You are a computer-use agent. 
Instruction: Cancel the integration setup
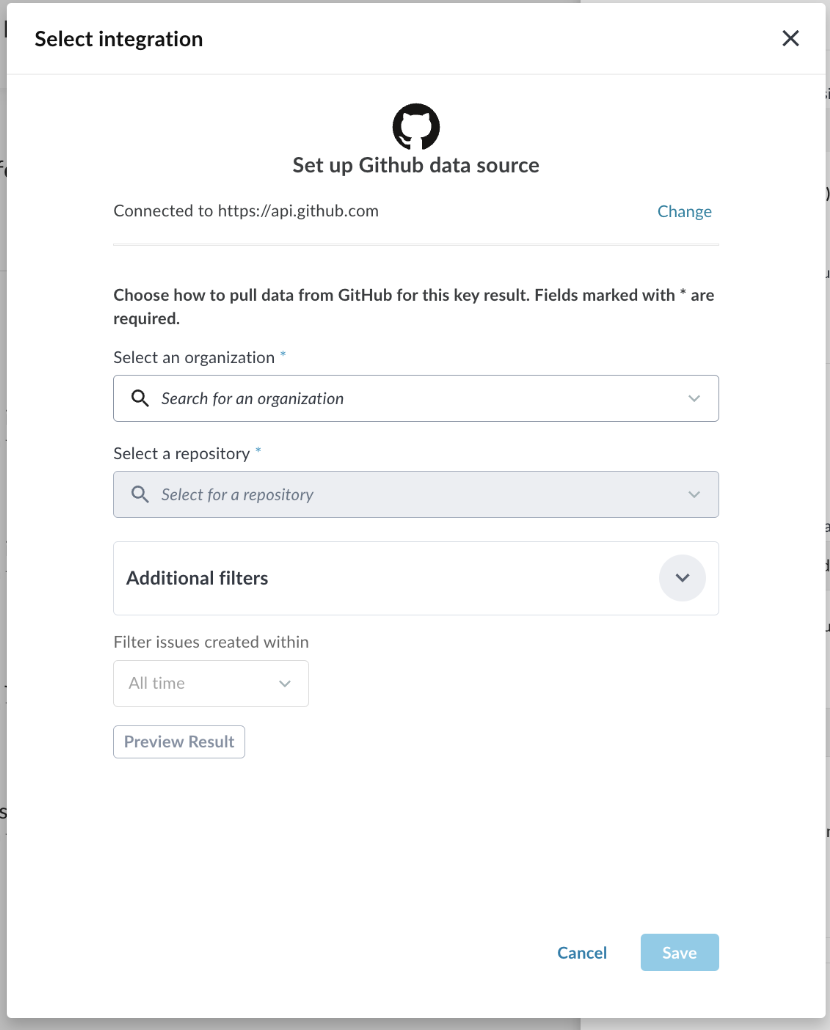click(x=582, y=952)
